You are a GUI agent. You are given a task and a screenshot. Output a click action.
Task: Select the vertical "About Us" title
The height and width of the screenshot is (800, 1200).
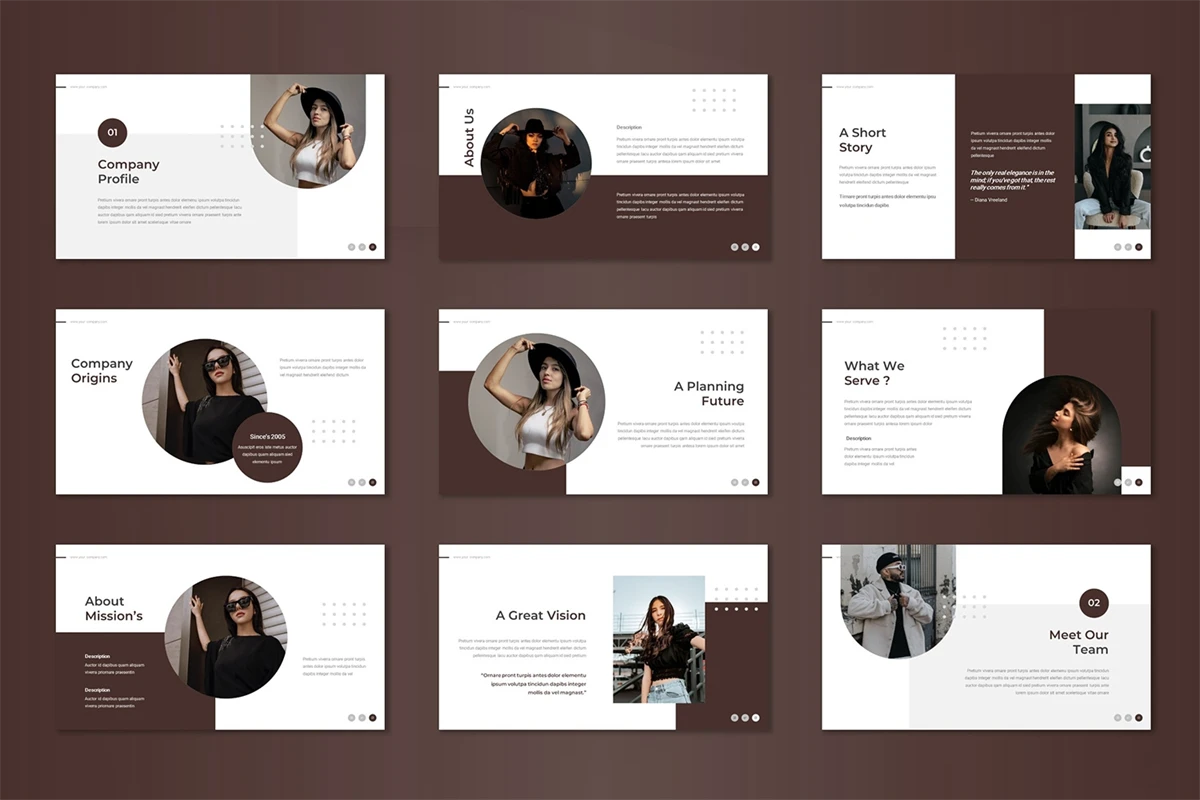(x=469, y=137)
